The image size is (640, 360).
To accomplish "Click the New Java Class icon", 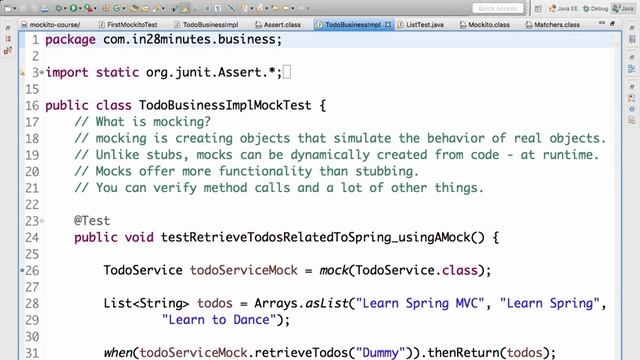I will 117,8.
